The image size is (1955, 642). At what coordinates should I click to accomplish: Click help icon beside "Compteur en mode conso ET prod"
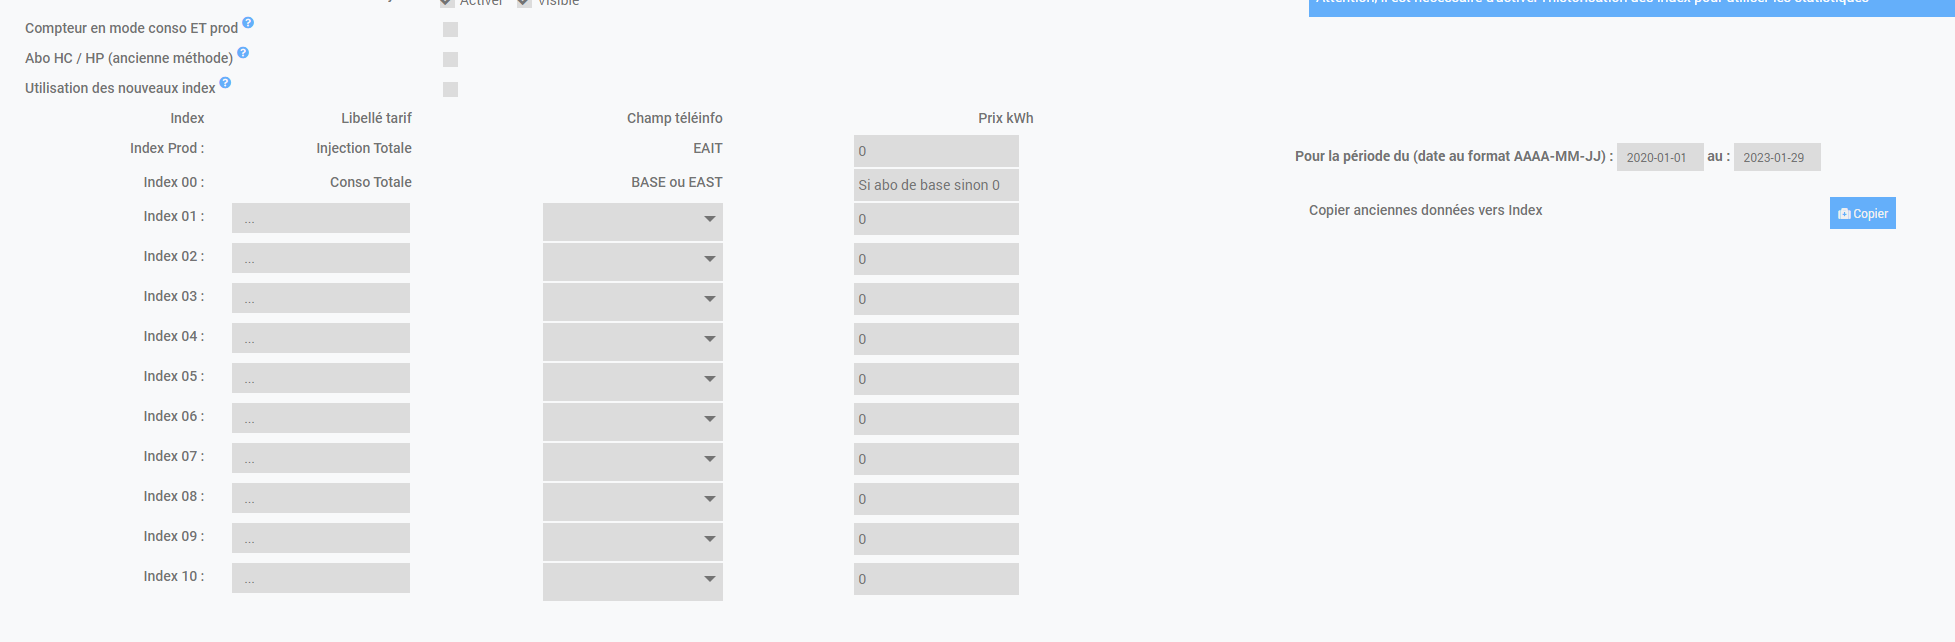248,23
